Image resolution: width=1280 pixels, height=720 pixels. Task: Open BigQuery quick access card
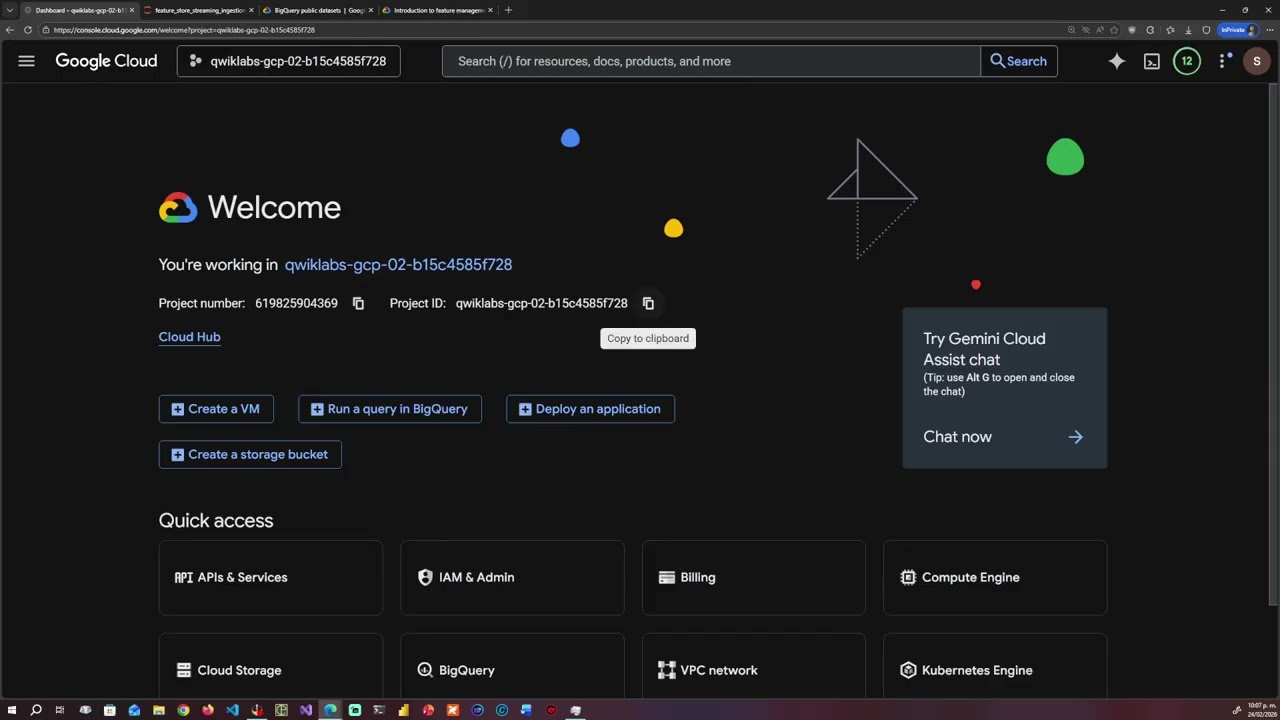pyautogui.click(x=512, y=667)
